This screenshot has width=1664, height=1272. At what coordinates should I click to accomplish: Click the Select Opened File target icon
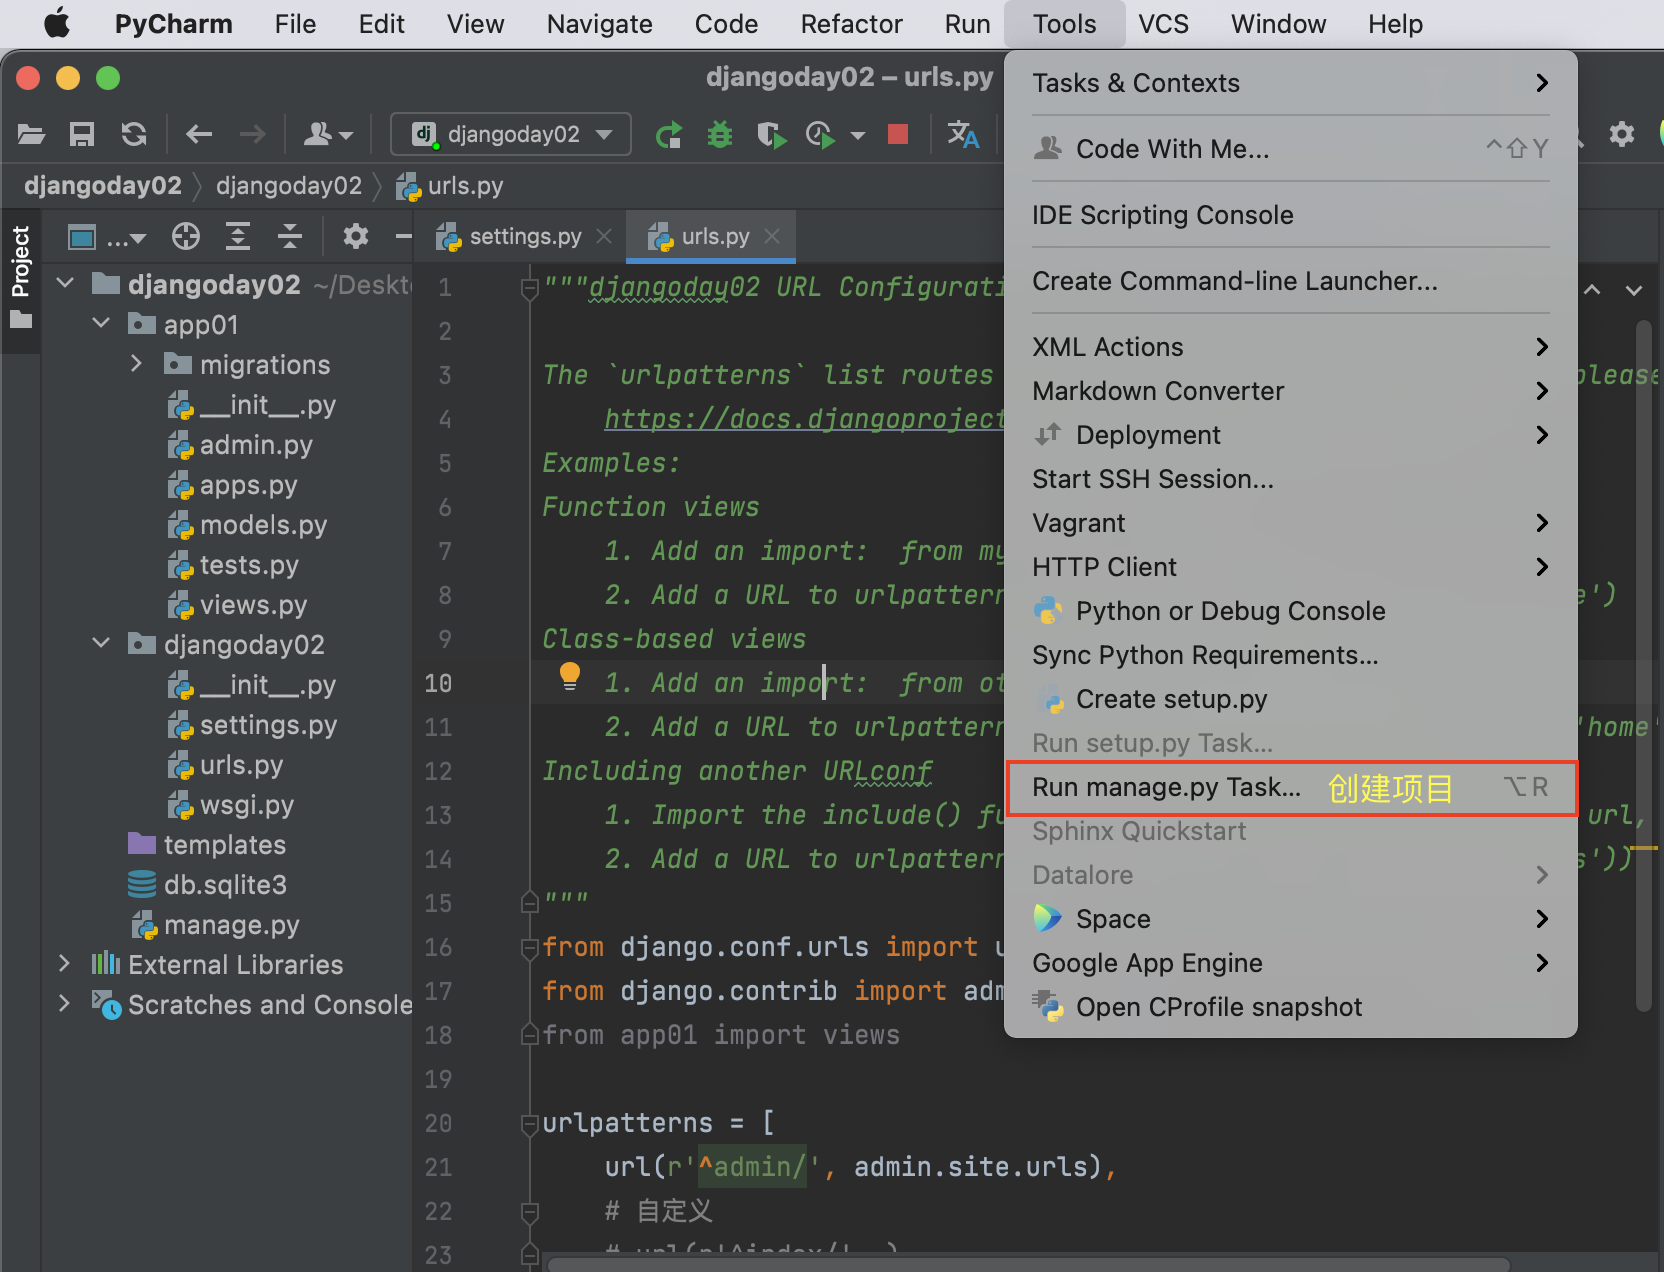tap(186, 237)
